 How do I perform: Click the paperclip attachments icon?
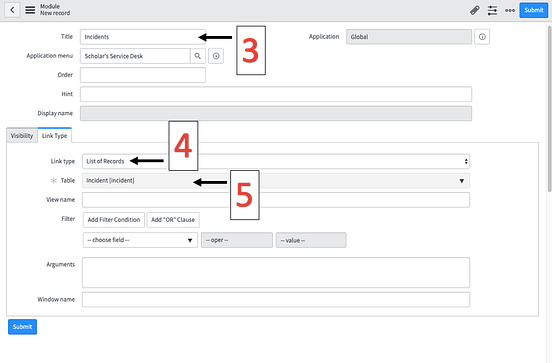(475, 10)
